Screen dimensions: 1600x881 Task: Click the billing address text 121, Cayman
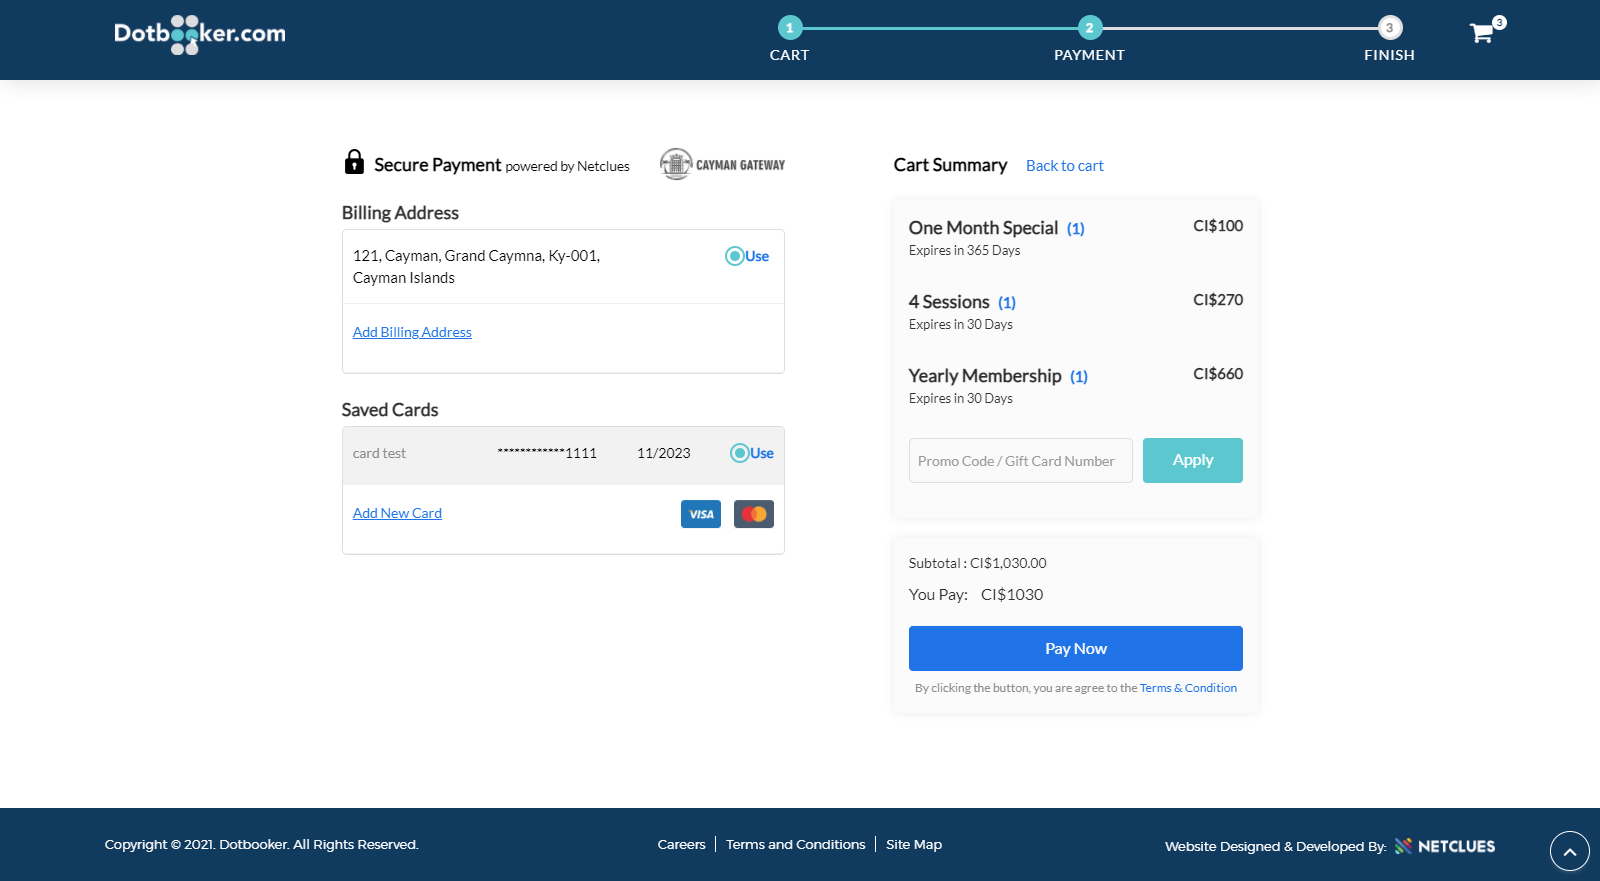pyautogui.click(x=476, y=267)
